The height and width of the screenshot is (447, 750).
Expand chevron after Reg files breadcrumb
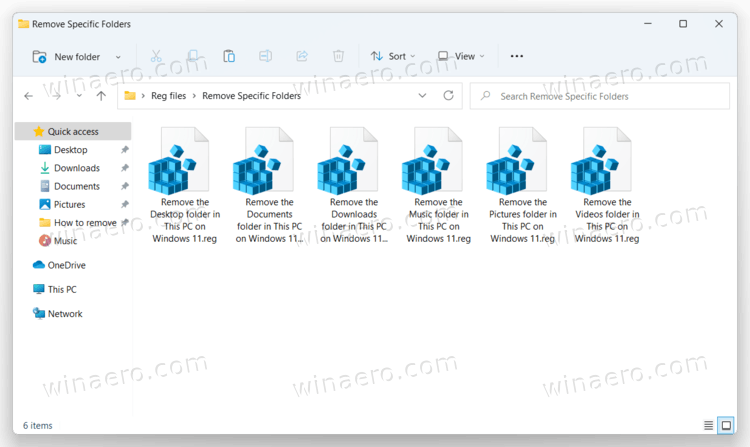click(x=194, y=96)
